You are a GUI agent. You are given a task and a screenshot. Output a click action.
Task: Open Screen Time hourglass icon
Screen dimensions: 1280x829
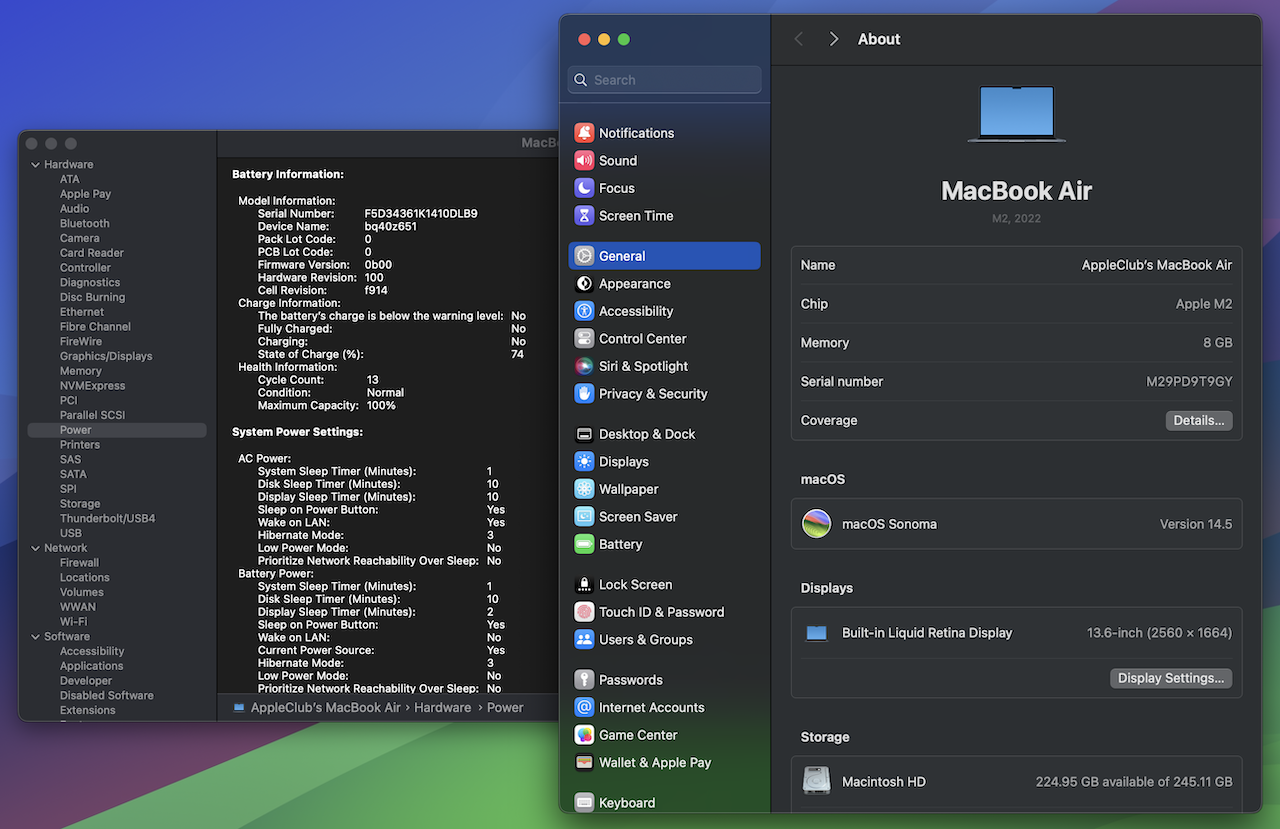tap(584, 215)
